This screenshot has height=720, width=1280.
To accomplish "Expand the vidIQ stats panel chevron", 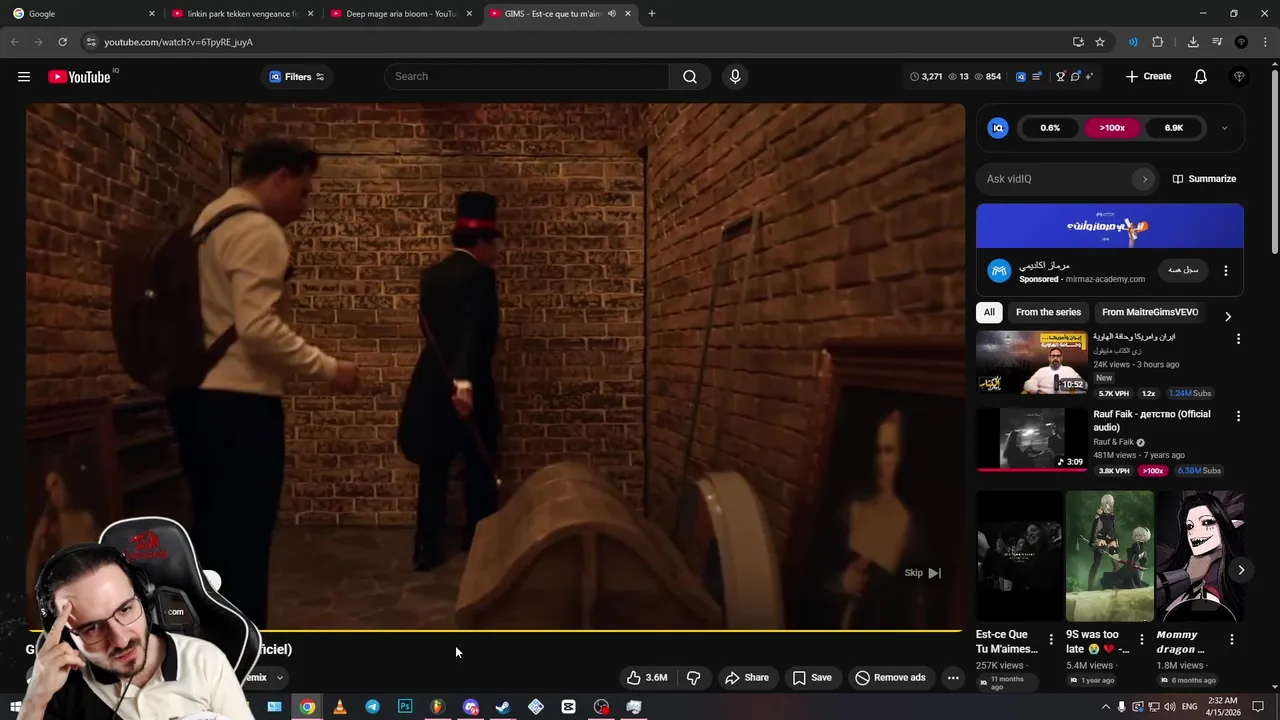I will [1224, 128].
